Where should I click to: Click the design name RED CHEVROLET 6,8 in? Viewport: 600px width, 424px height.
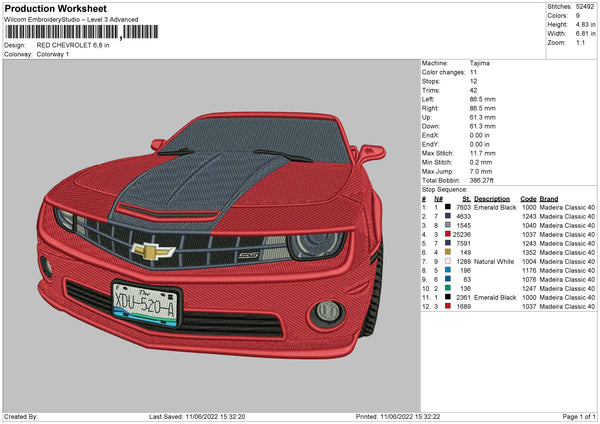click(x=73, y=45)
